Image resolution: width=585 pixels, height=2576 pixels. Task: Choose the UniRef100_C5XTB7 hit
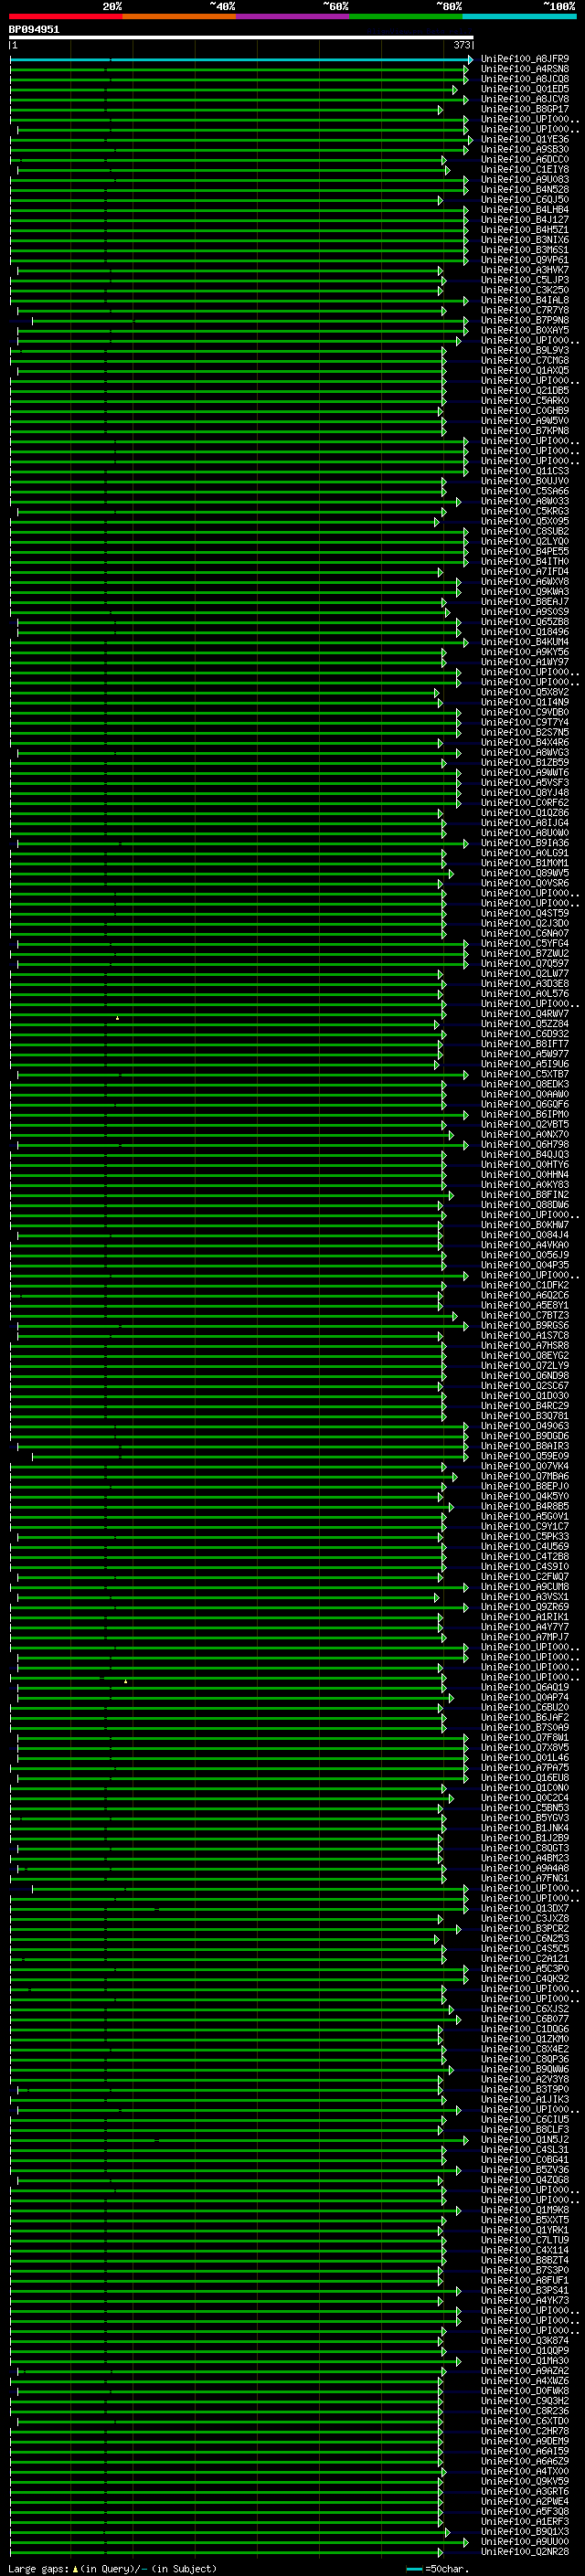[524, 1074]
